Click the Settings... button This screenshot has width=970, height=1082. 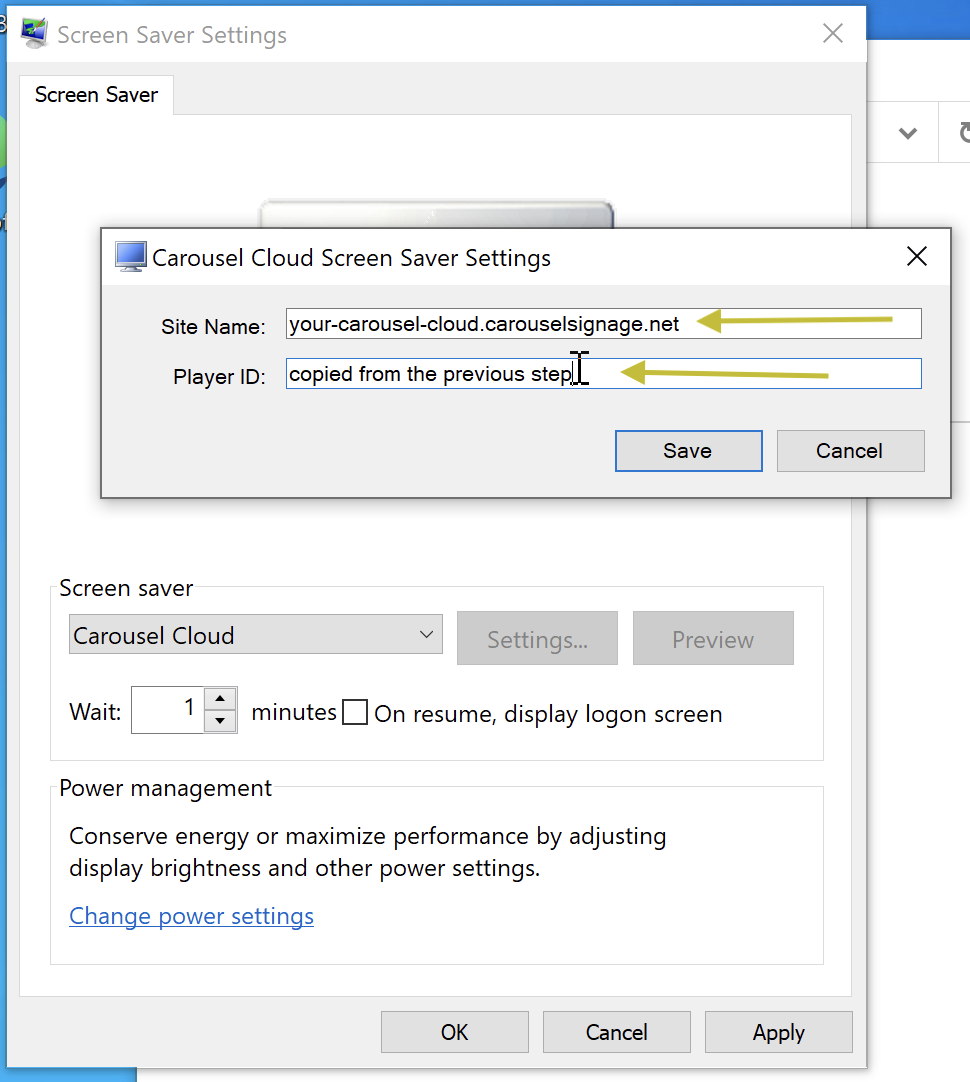[x=537, y=638]
